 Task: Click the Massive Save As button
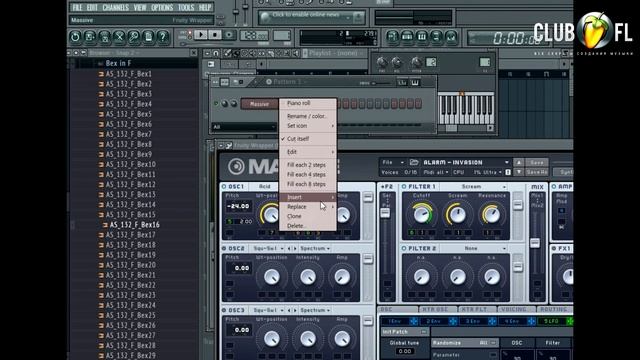[536, 172]
